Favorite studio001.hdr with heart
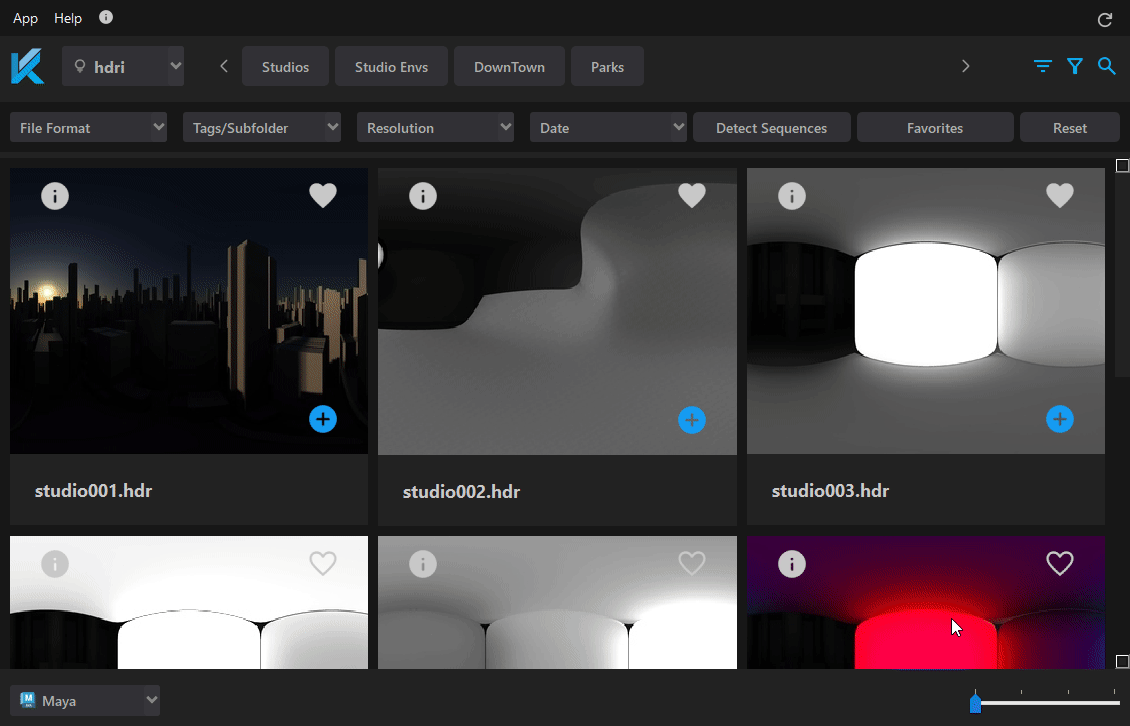The height and width of the screenshot is (726, 1130). pos(323,195)
